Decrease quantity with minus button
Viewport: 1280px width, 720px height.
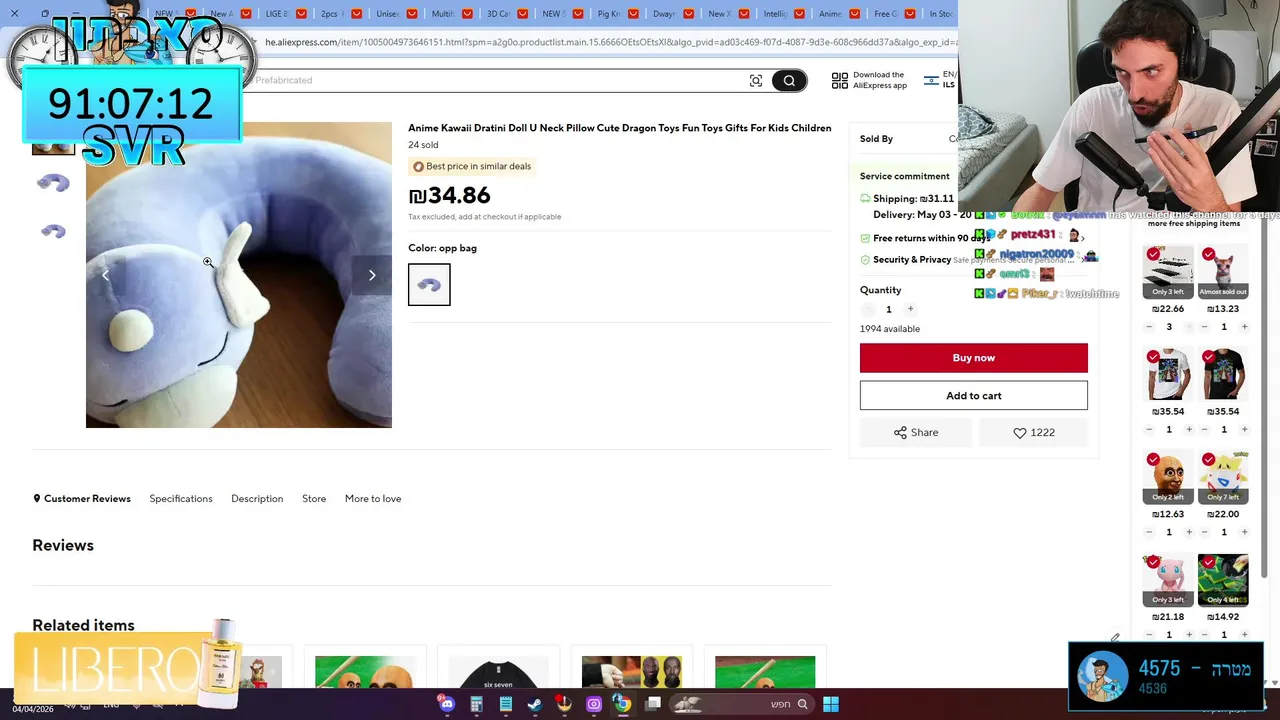867,309
